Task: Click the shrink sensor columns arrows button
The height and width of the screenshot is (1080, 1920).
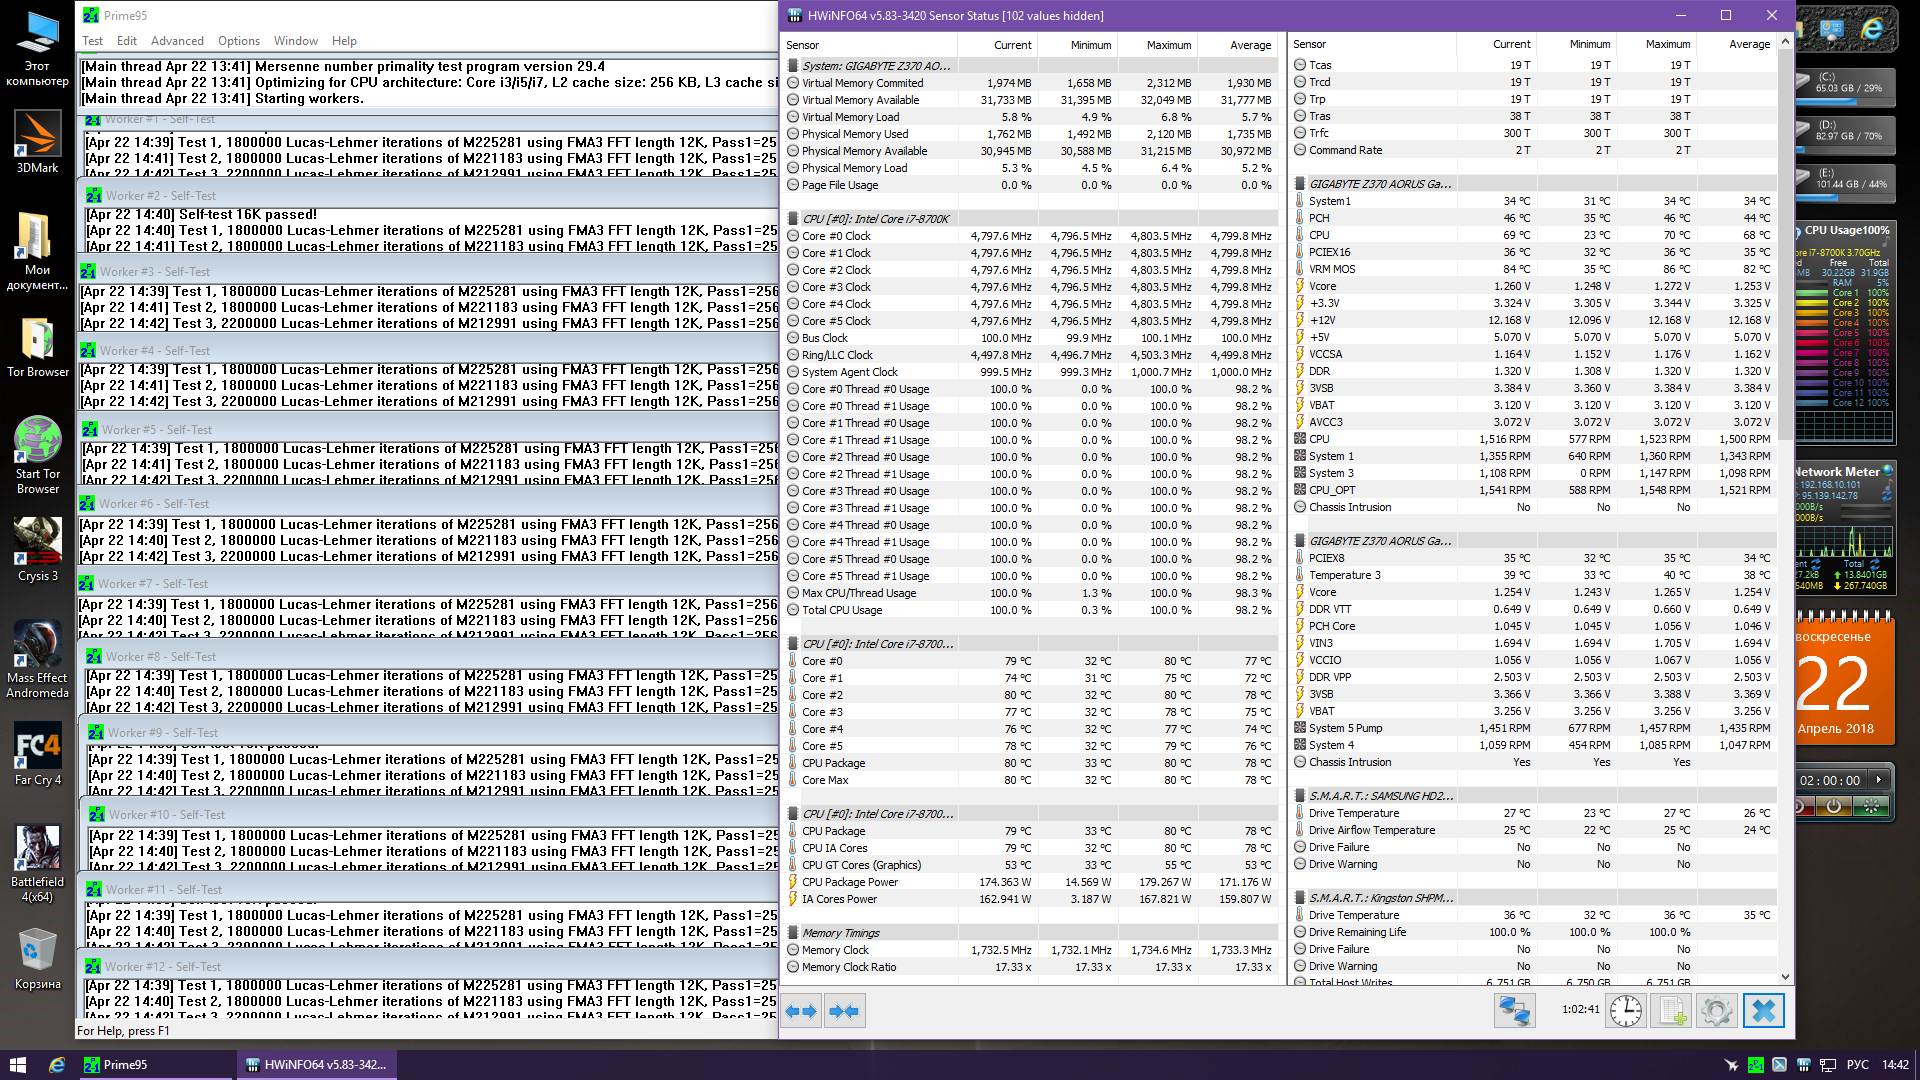Action: (844, 1011)
